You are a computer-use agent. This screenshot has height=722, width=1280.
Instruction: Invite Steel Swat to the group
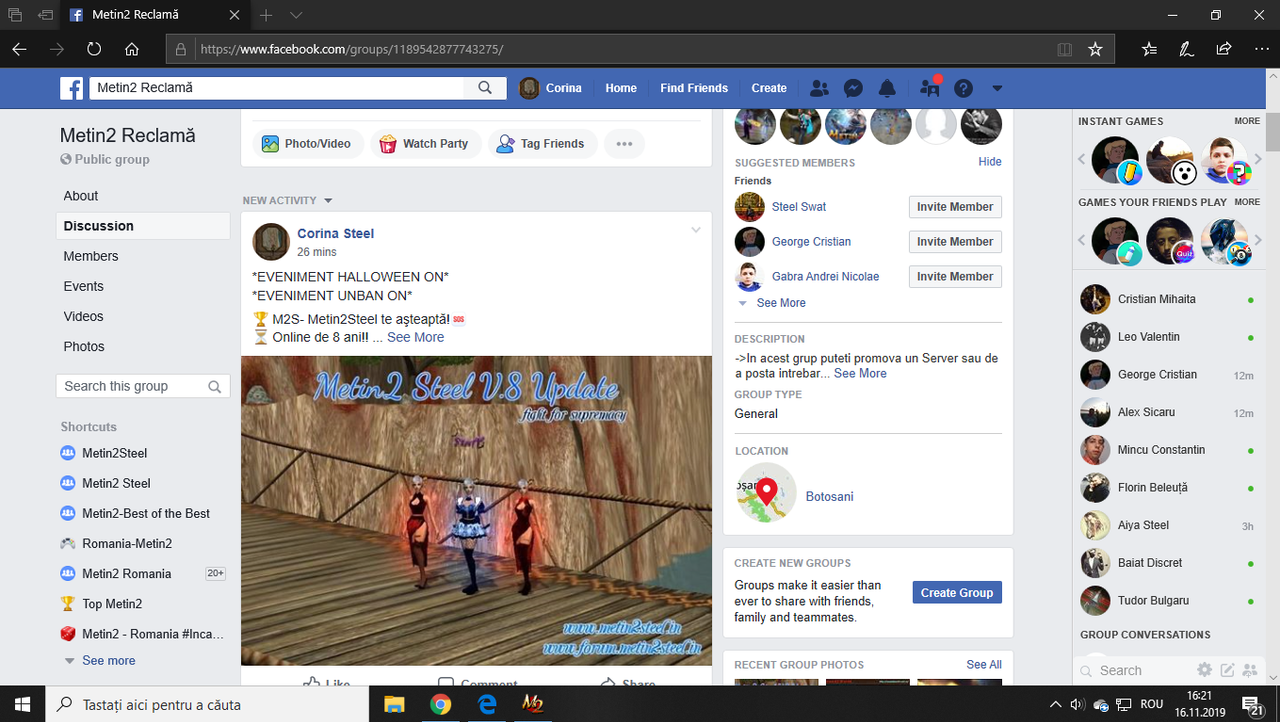(955, 207)
